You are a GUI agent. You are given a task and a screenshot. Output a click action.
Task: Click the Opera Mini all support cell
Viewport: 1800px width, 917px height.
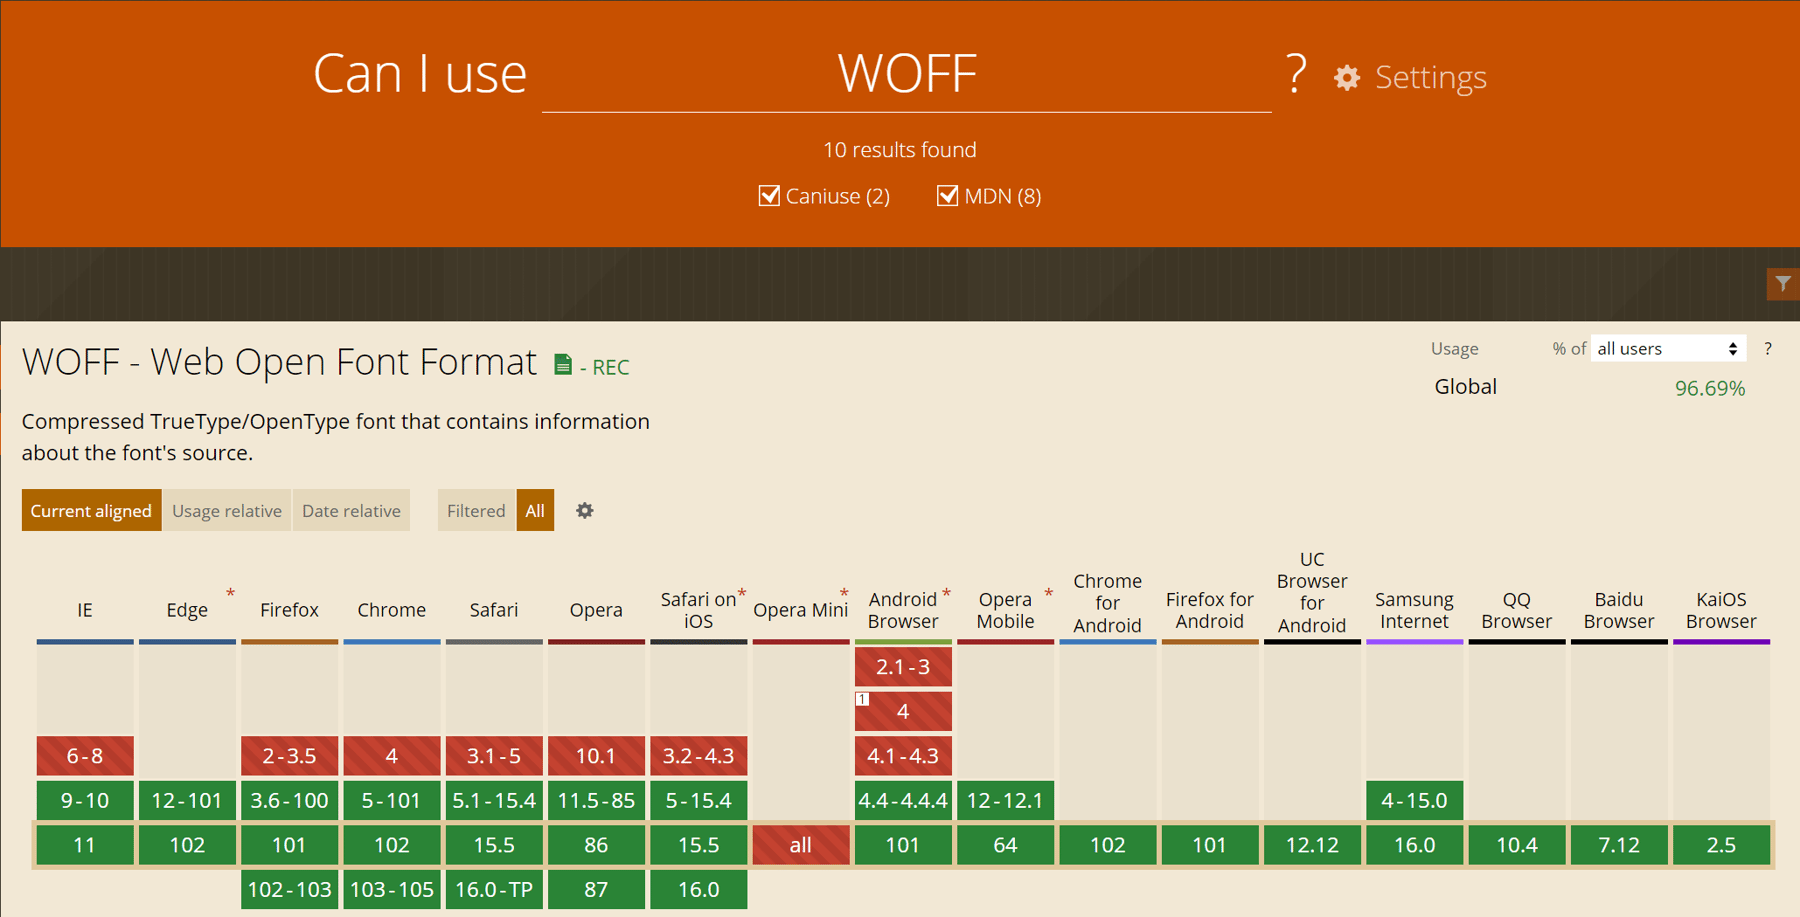pyautogui.click(x=800, y=844)
